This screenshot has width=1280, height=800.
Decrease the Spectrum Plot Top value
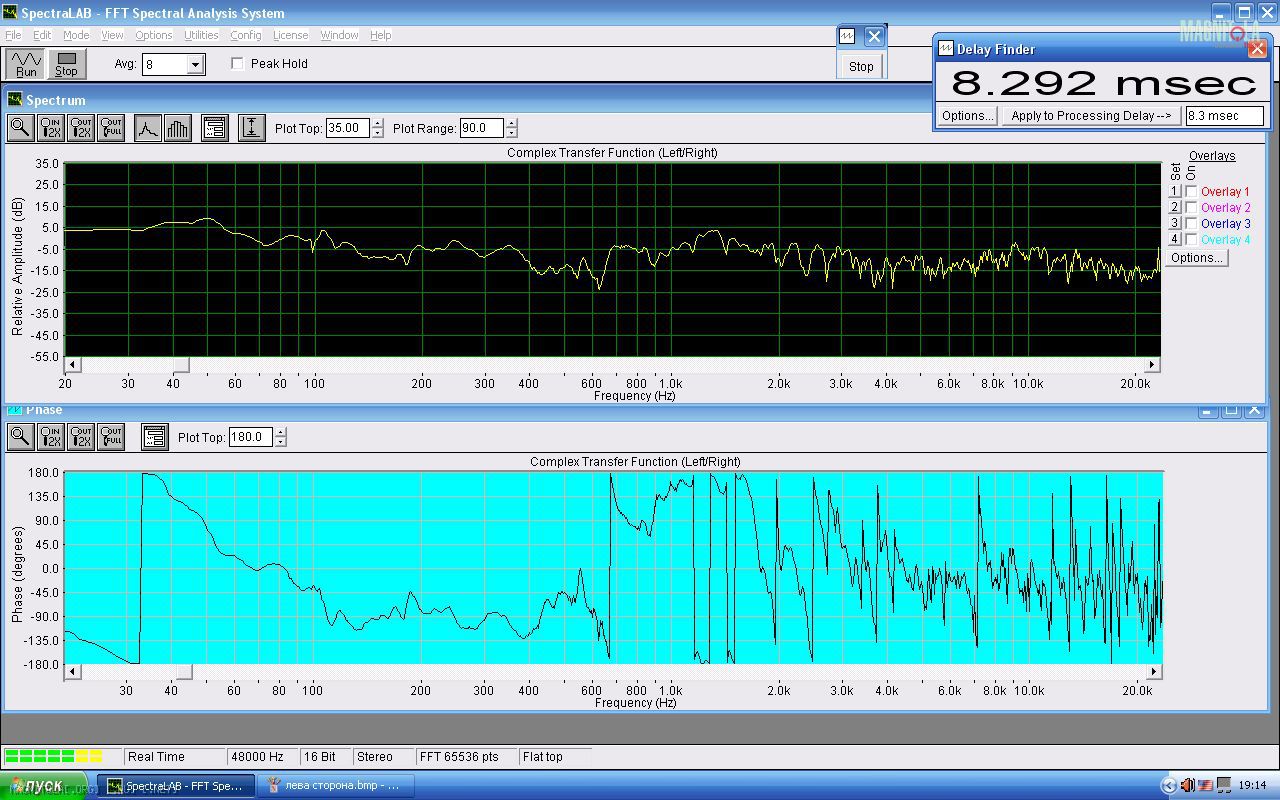click(x=377, y=133)
